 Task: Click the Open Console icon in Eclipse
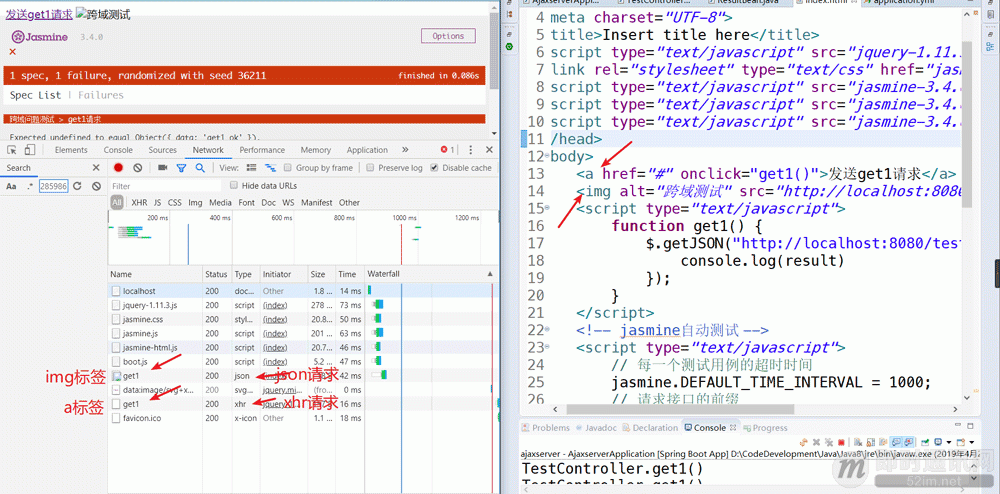[960, 442]
